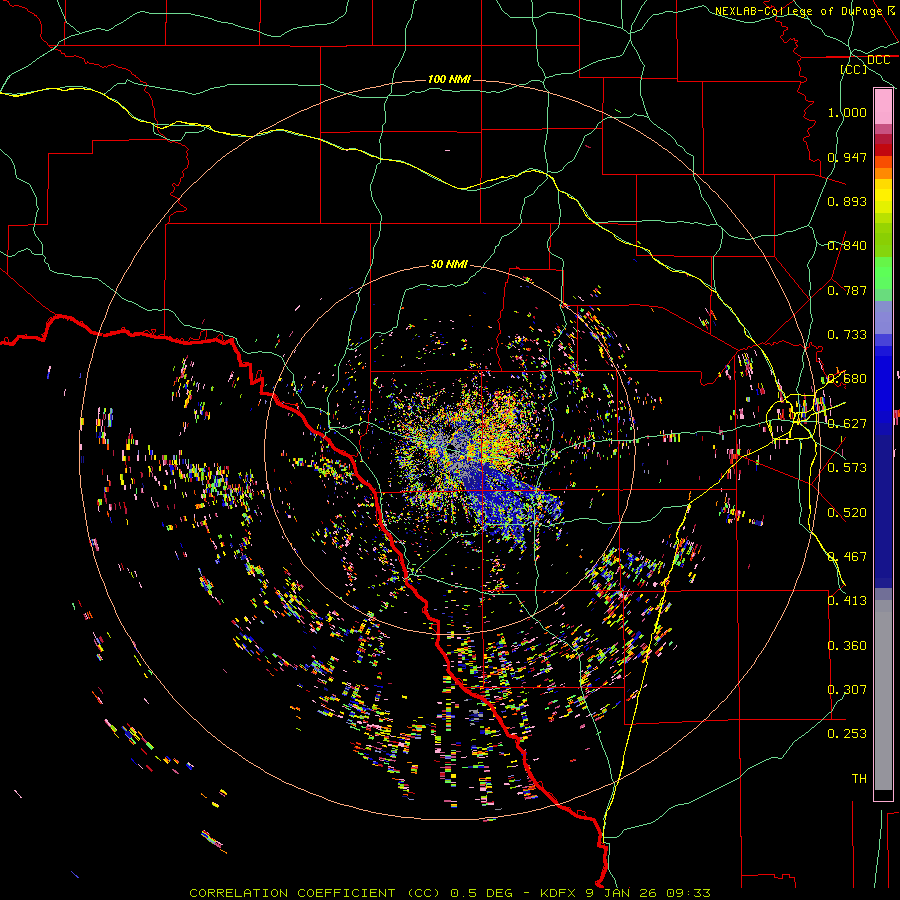
Task: Click the 0.947 legend value
Action: [847, 157]
